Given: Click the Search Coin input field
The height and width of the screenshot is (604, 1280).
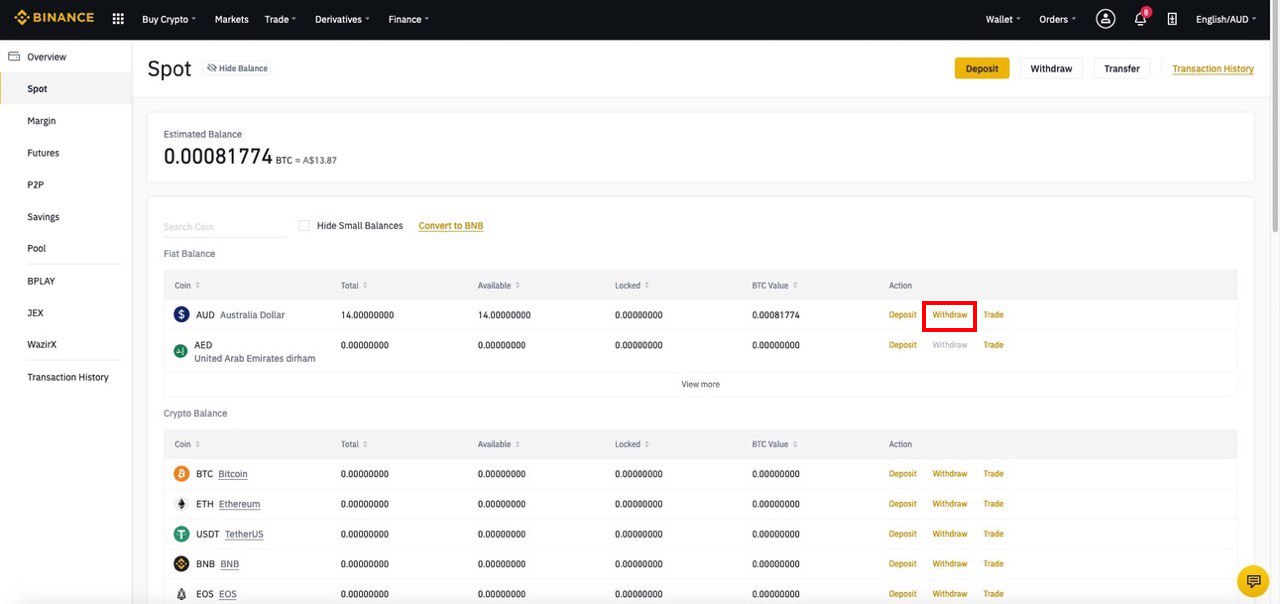Looking at the screenshot, I should [x=225, y=227].
